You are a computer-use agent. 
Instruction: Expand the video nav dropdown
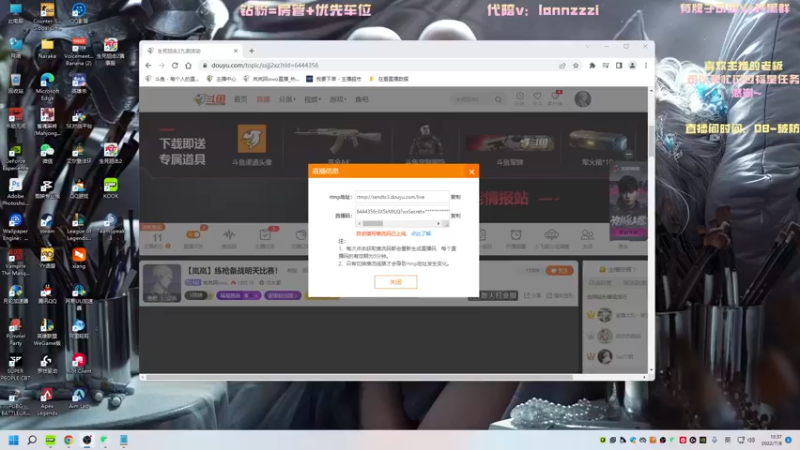coord(312,99)
